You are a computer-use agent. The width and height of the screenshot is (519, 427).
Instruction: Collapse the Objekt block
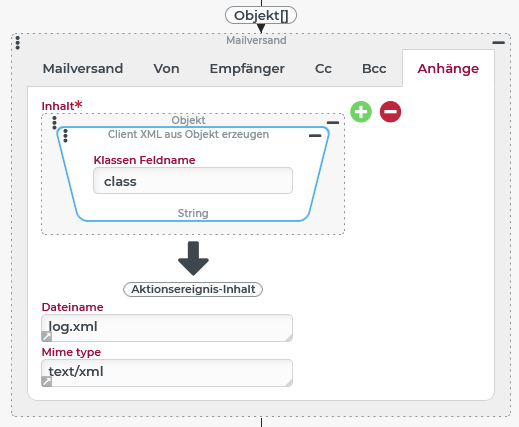point(333,123)
